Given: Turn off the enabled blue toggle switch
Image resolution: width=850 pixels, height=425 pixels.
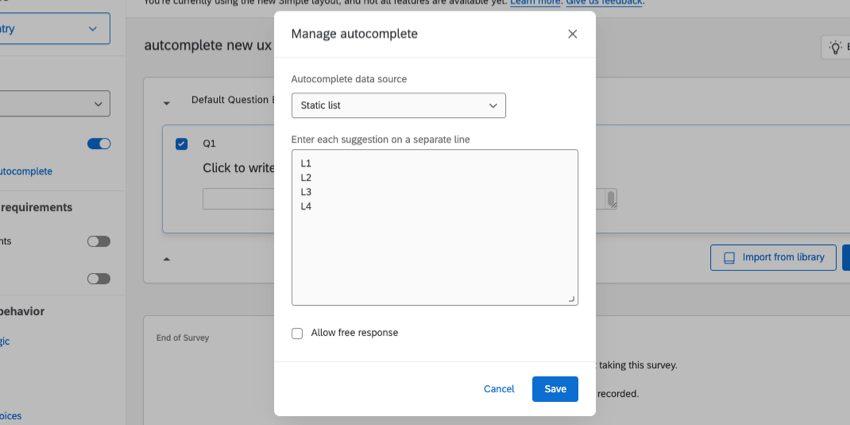Looking at the screenshot, I should pyautogui.click(x=99, y=144).
